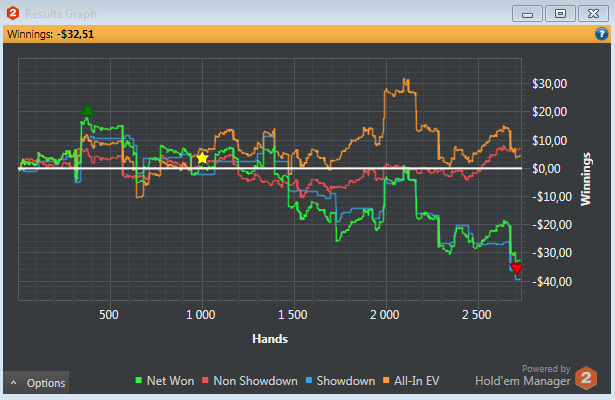Click the 1 500 hands axis label
615x400 pixels.
point(293,315)
